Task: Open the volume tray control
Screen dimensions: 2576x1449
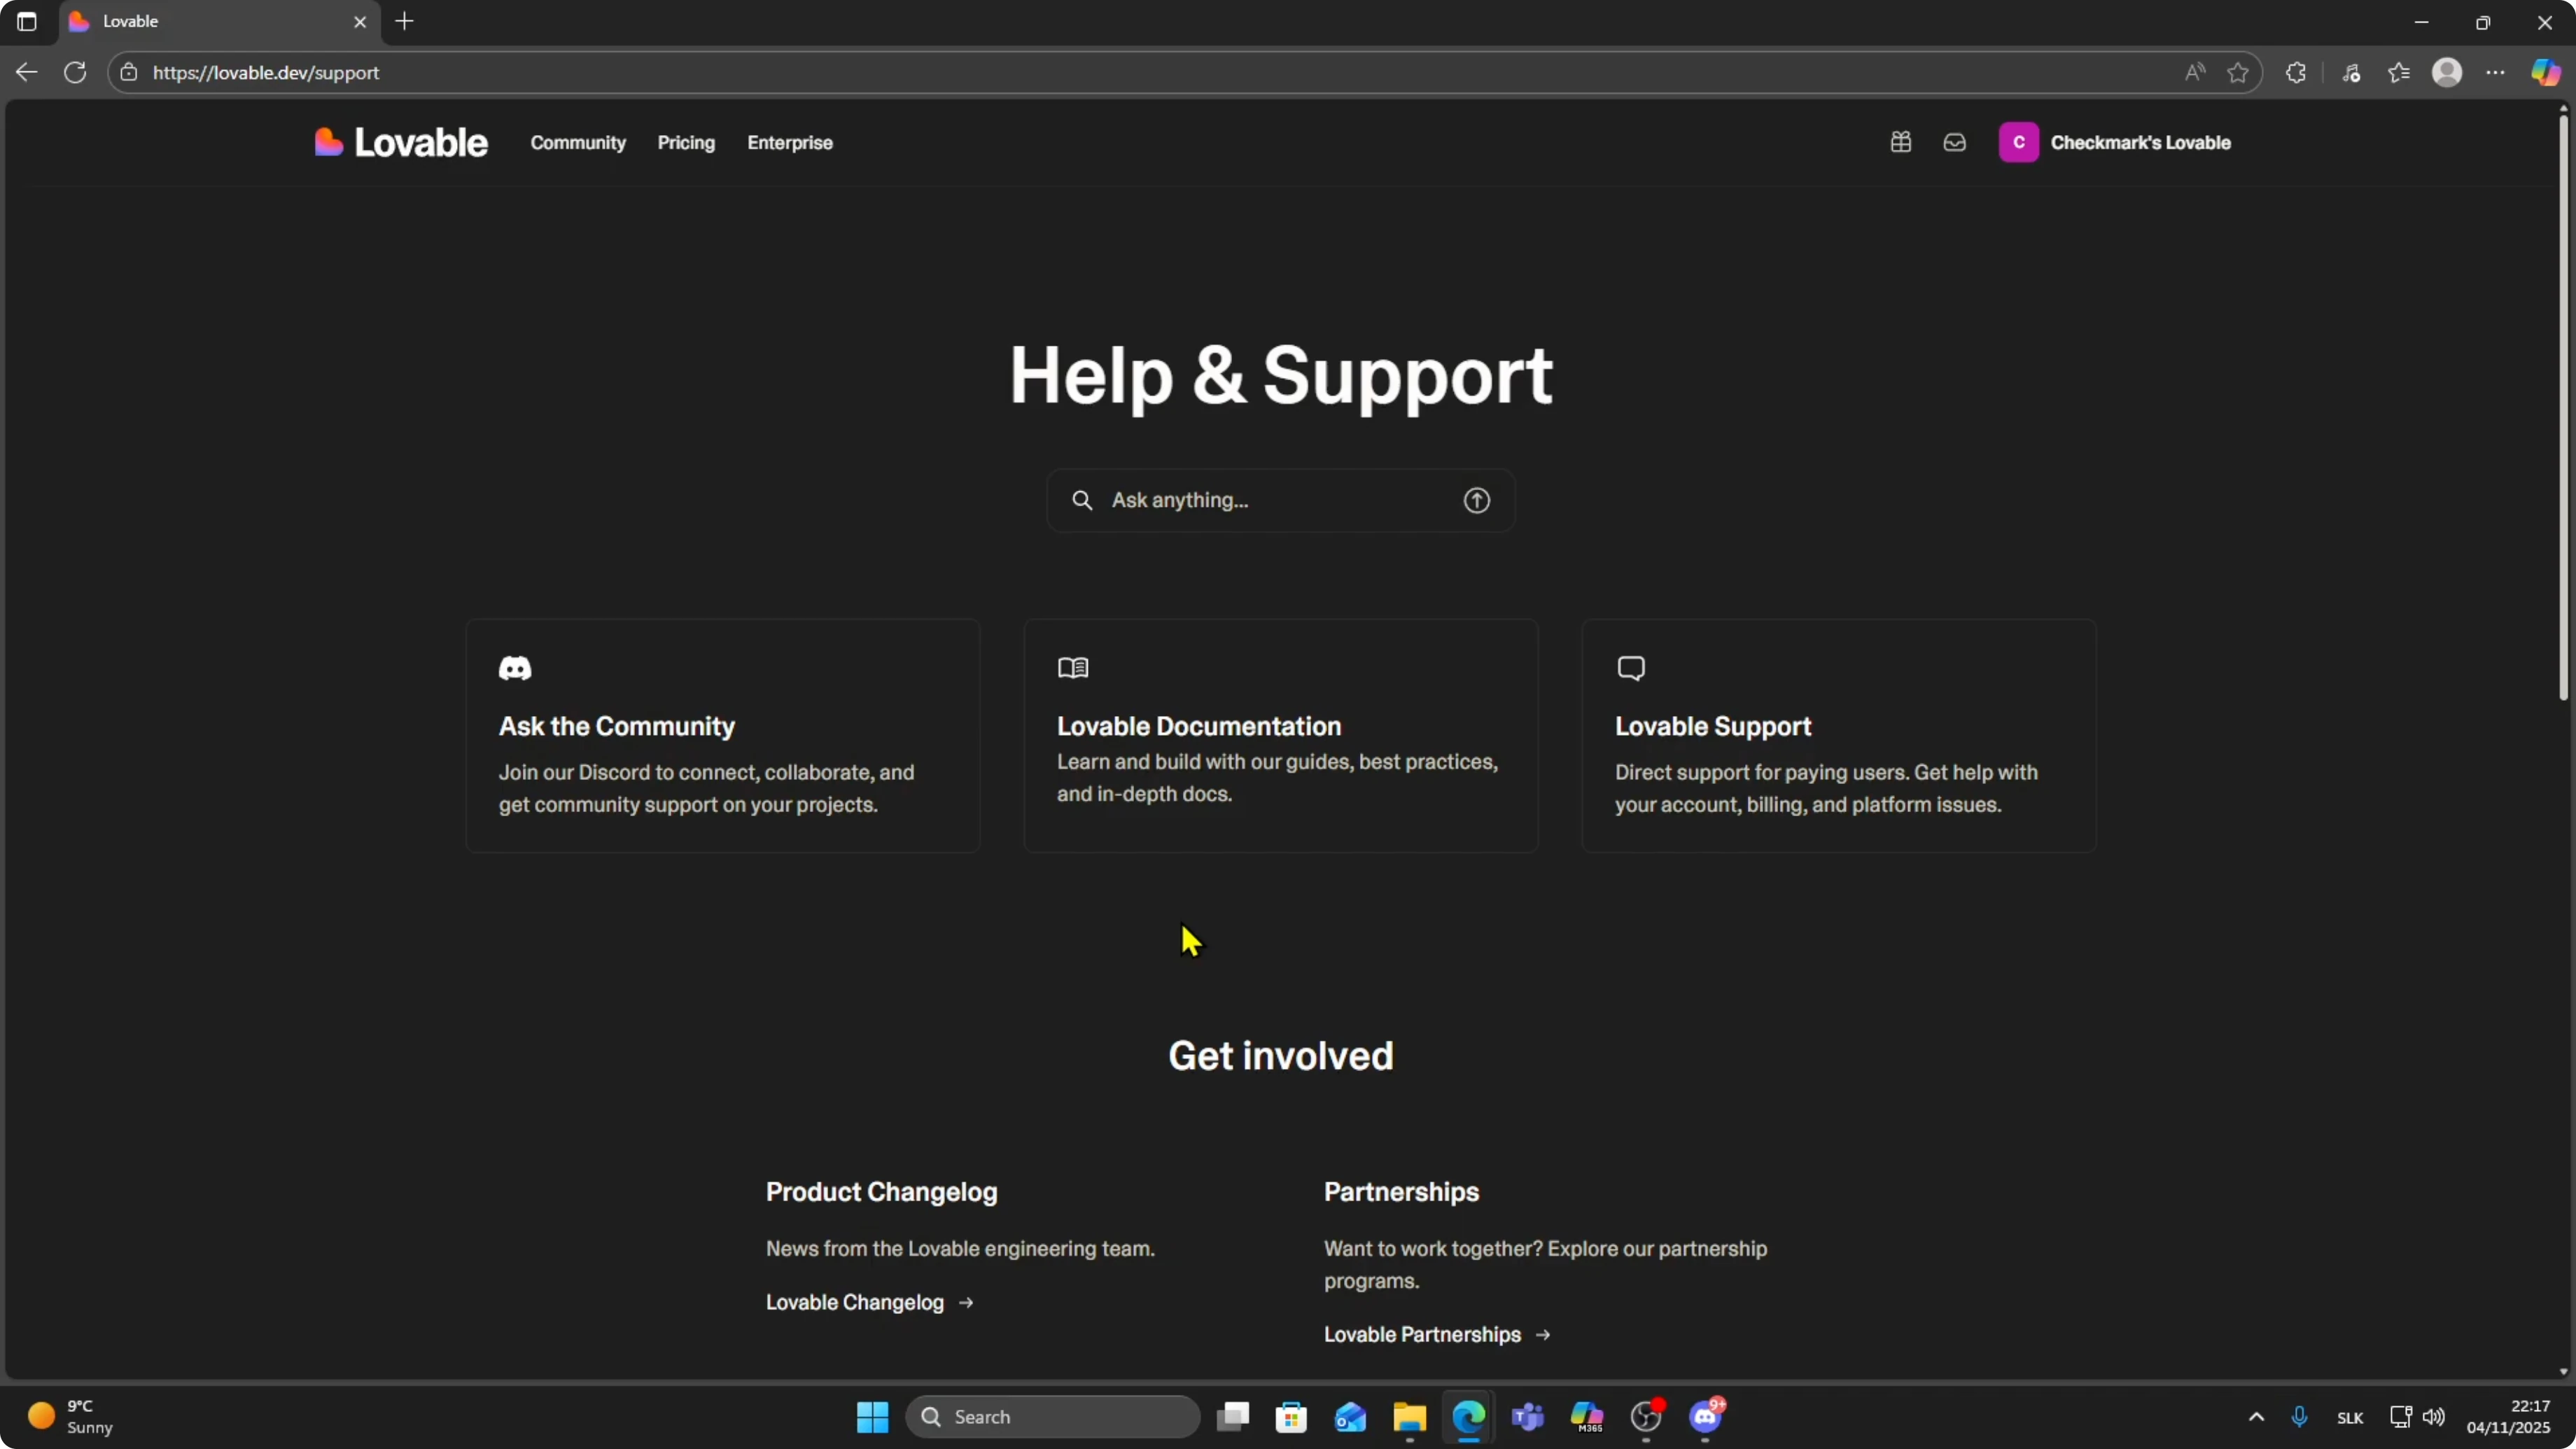Action: point(2433,1417)
